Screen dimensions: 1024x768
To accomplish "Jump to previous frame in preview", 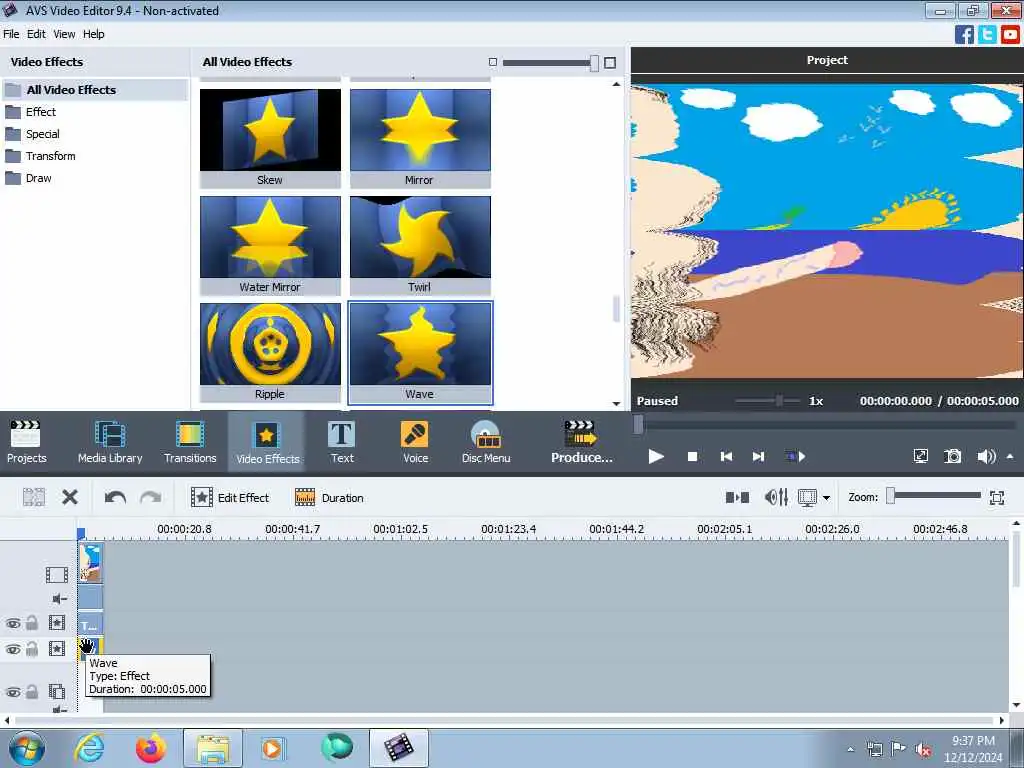I will [726, 456].
